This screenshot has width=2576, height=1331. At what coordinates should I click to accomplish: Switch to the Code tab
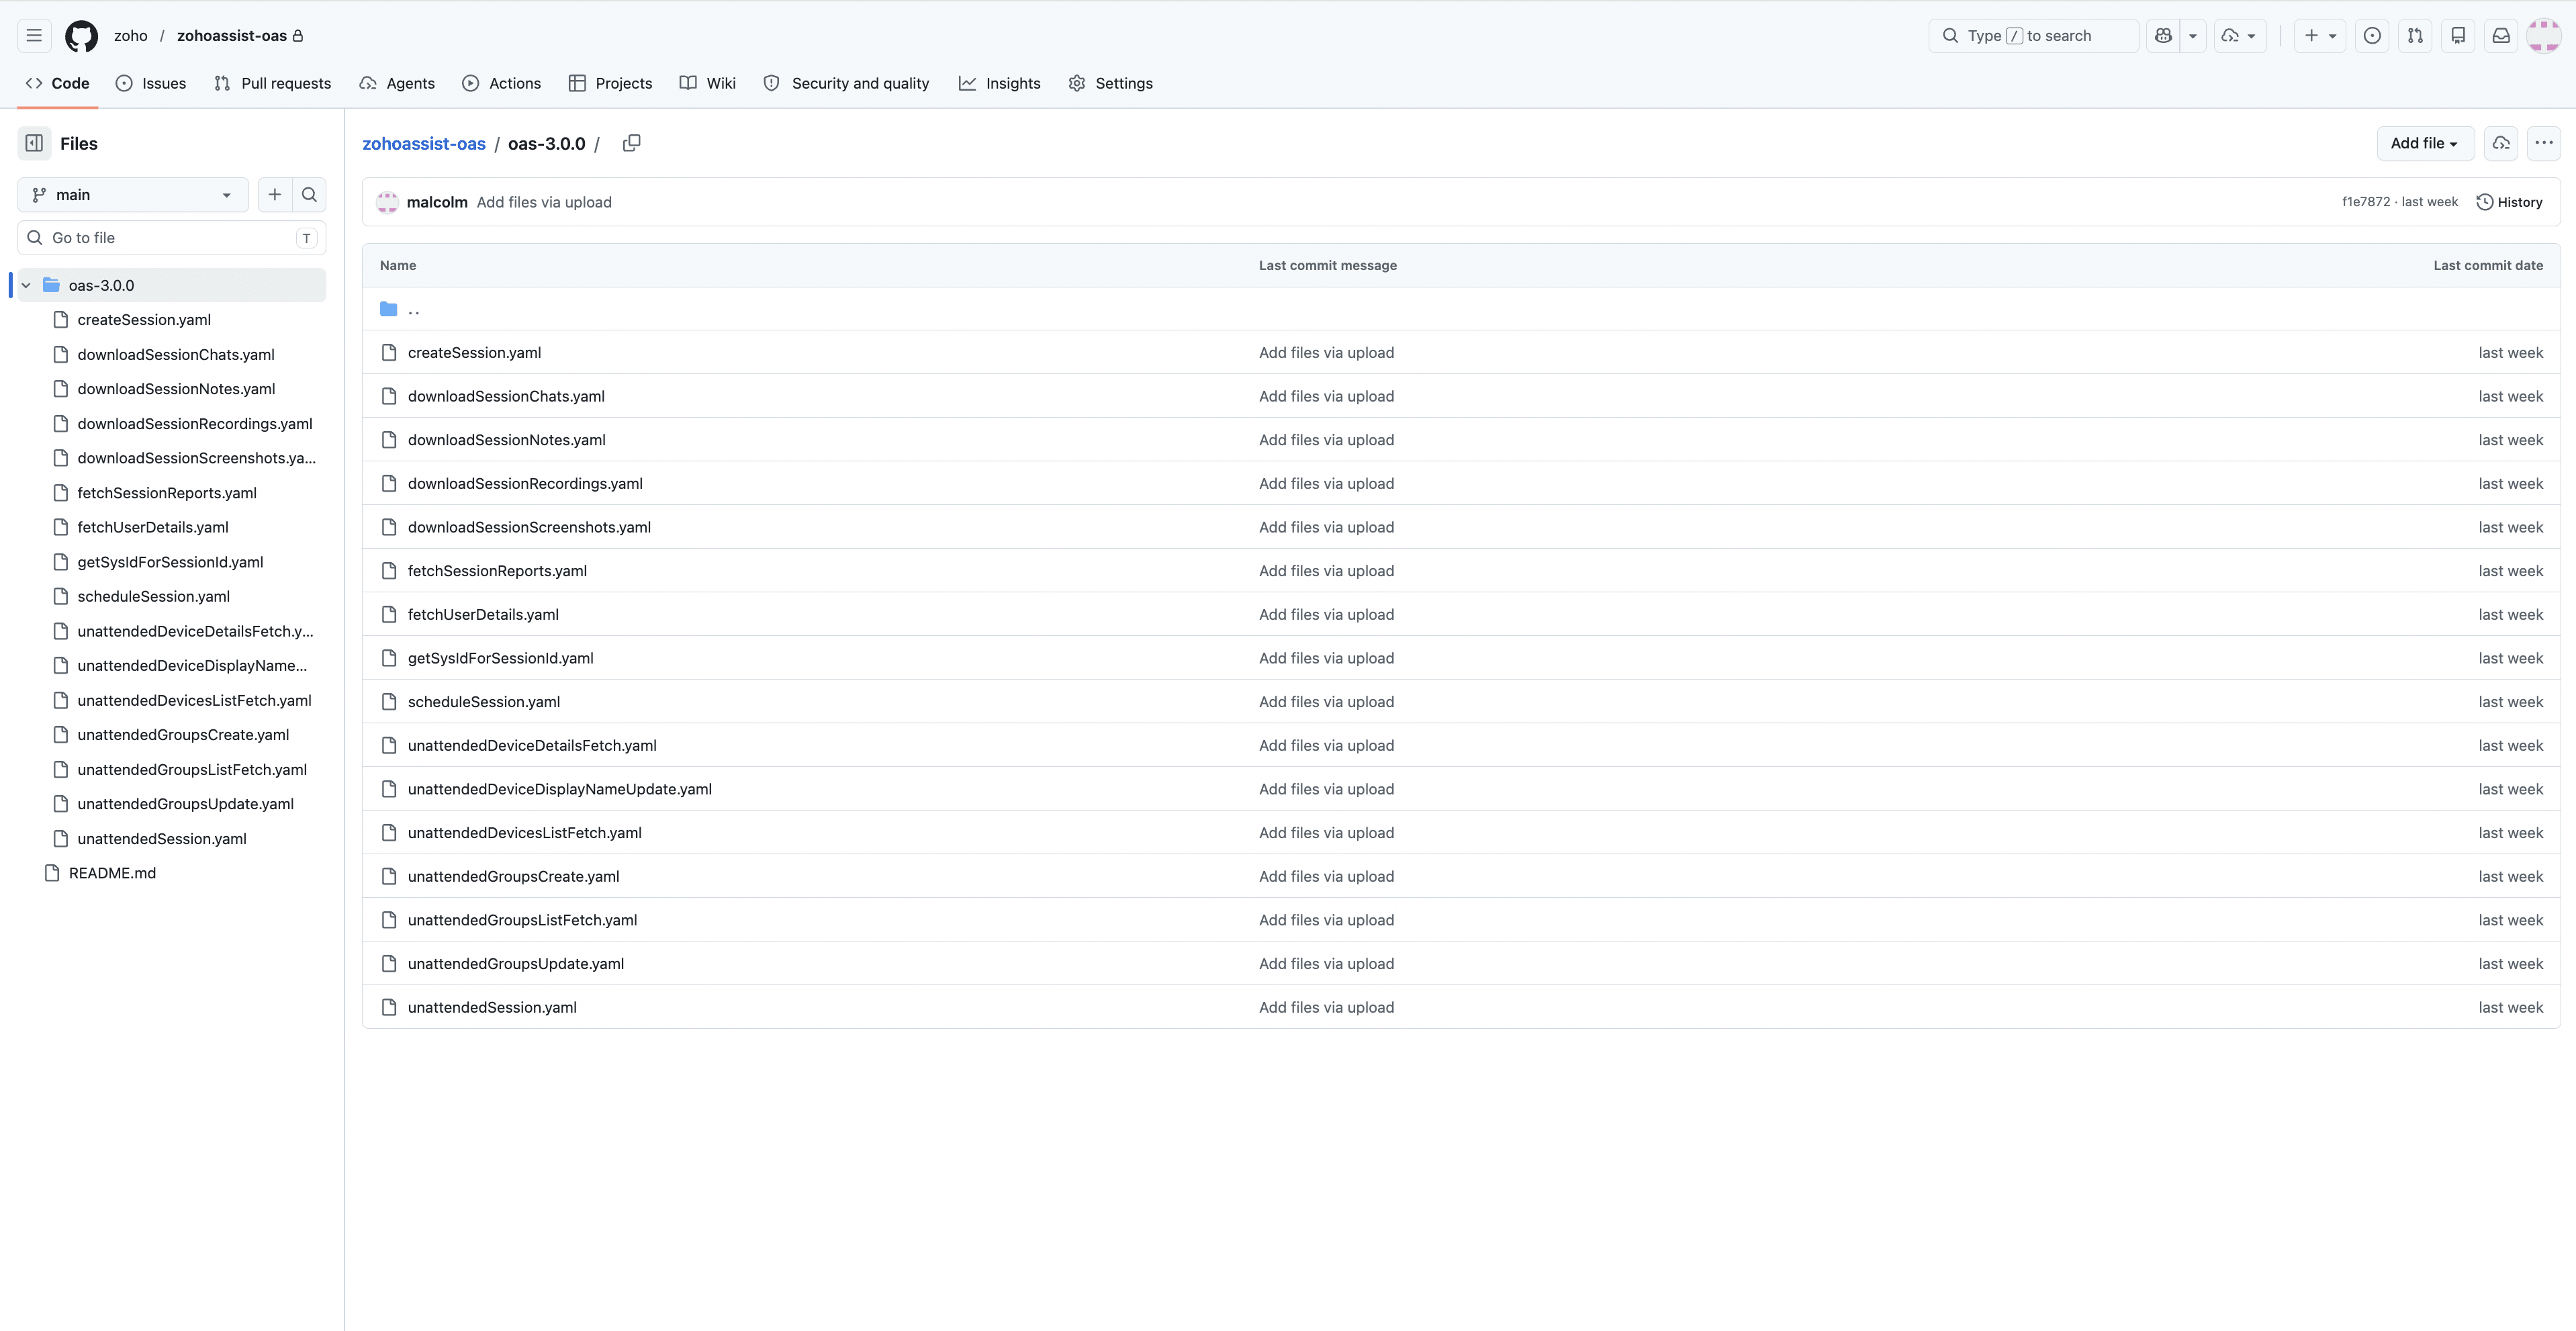(58, 83)
